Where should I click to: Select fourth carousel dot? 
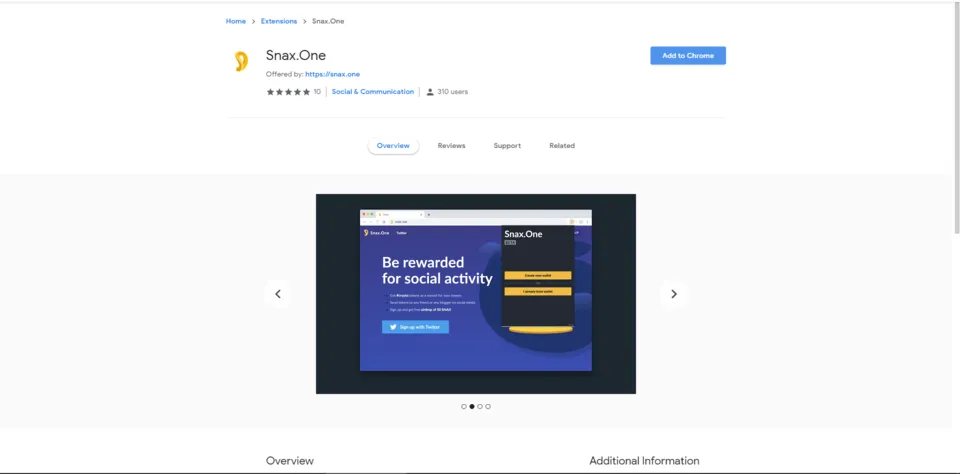click(488, 407)
